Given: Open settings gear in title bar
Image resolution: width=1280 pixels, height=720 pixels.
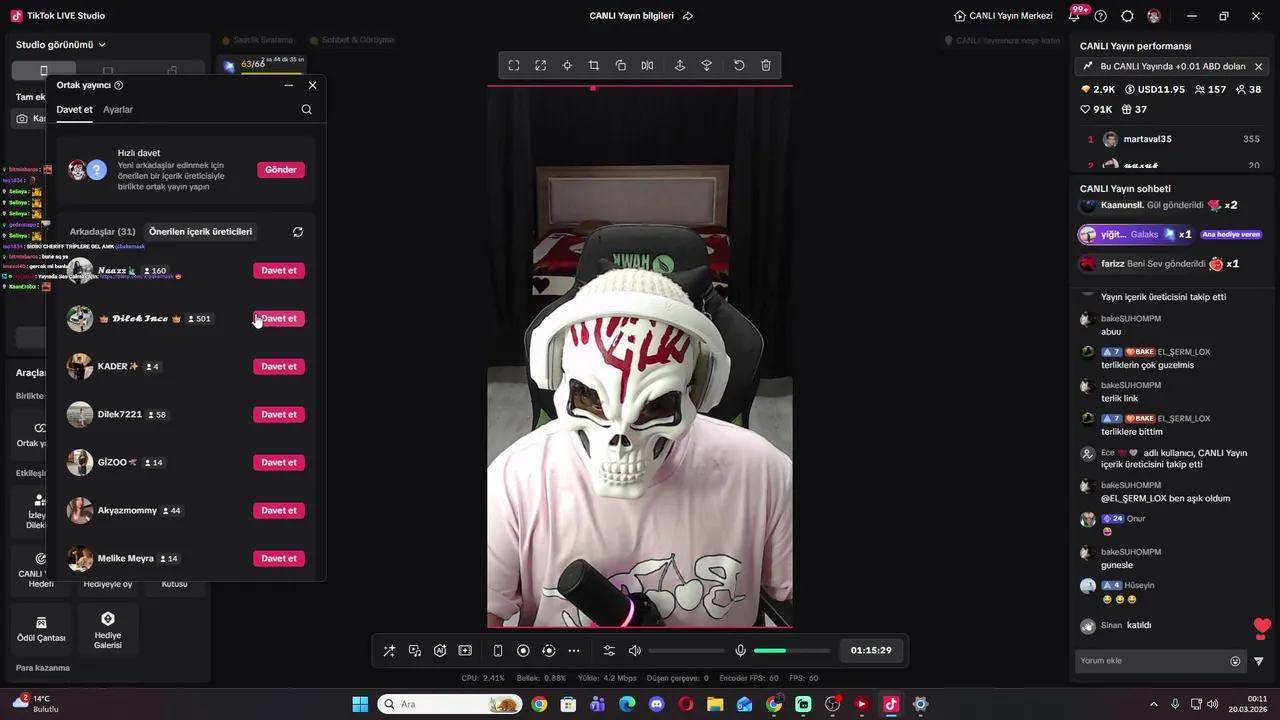Looking at the screenshot, I should (x=1128, y=16).
